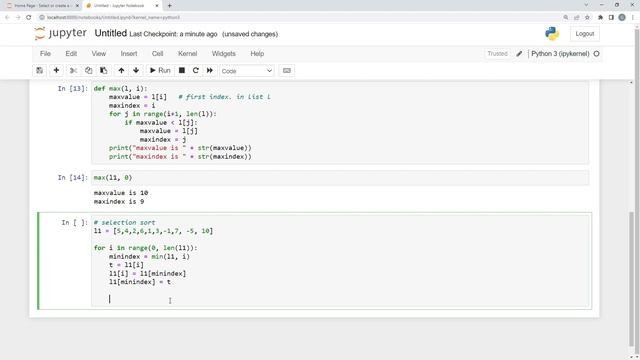Image resolution: width=640 pixels, height=360 pixels.
Task: Click the Trusted notebook indicator
Action: (x=497, y=53)
